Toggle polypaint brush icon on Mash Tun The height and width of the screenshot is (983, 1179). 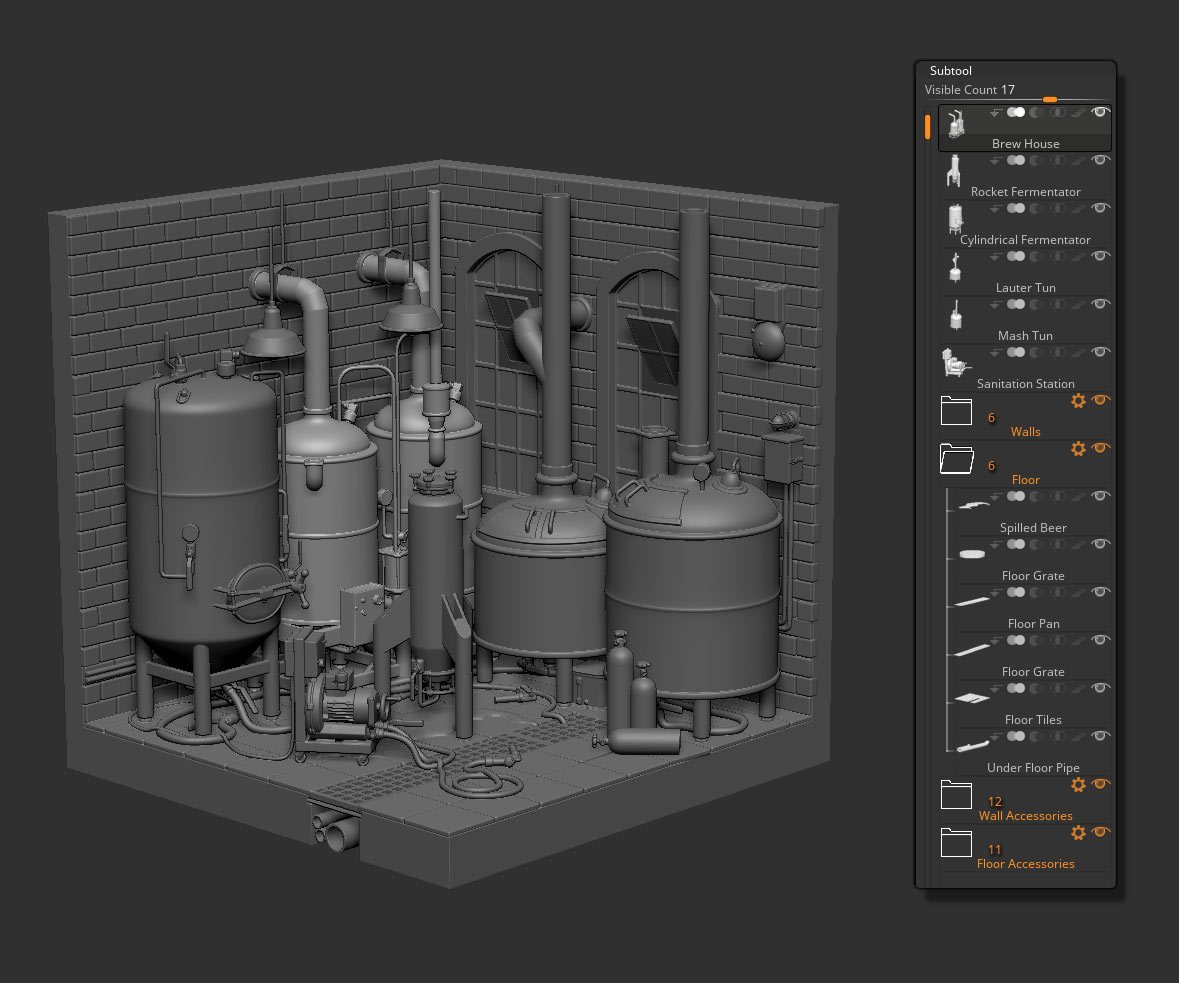click(1078, 305)
